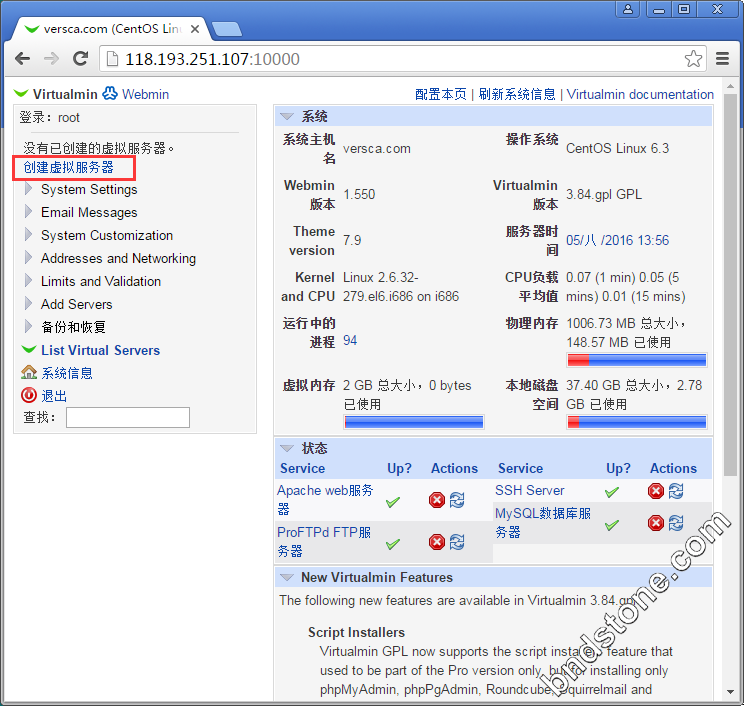The image size is (744, 706).
Task: Click server time 05/八/2016 13:56
Action: tap(617, 240)
